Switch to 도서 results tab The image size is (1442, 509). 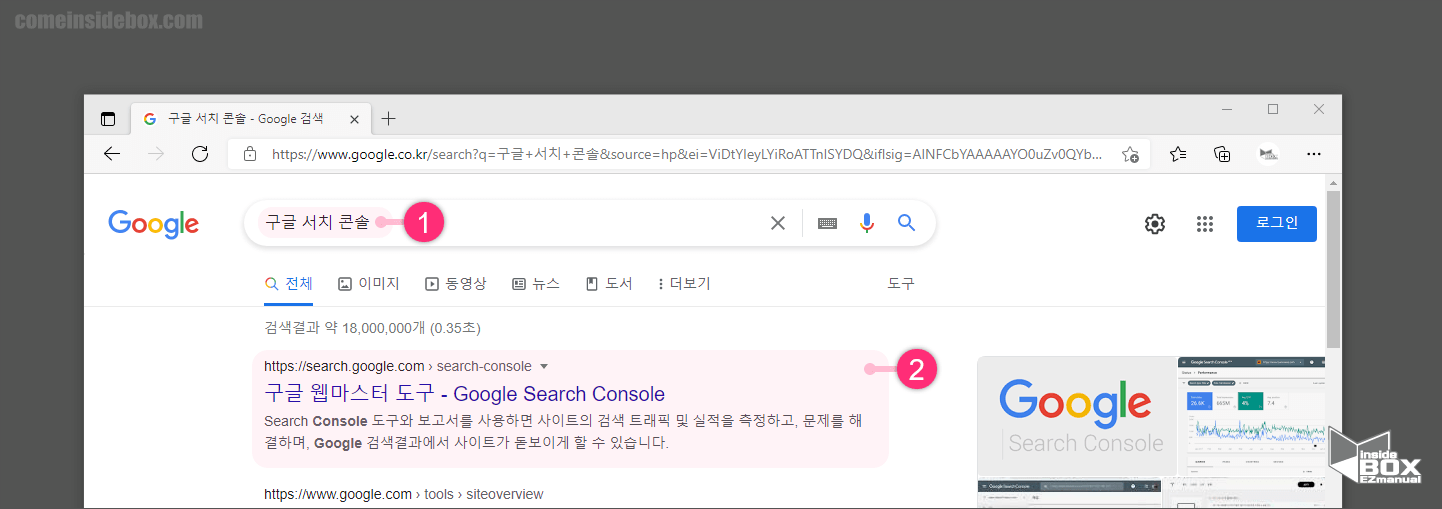click(x=609, y=284)
